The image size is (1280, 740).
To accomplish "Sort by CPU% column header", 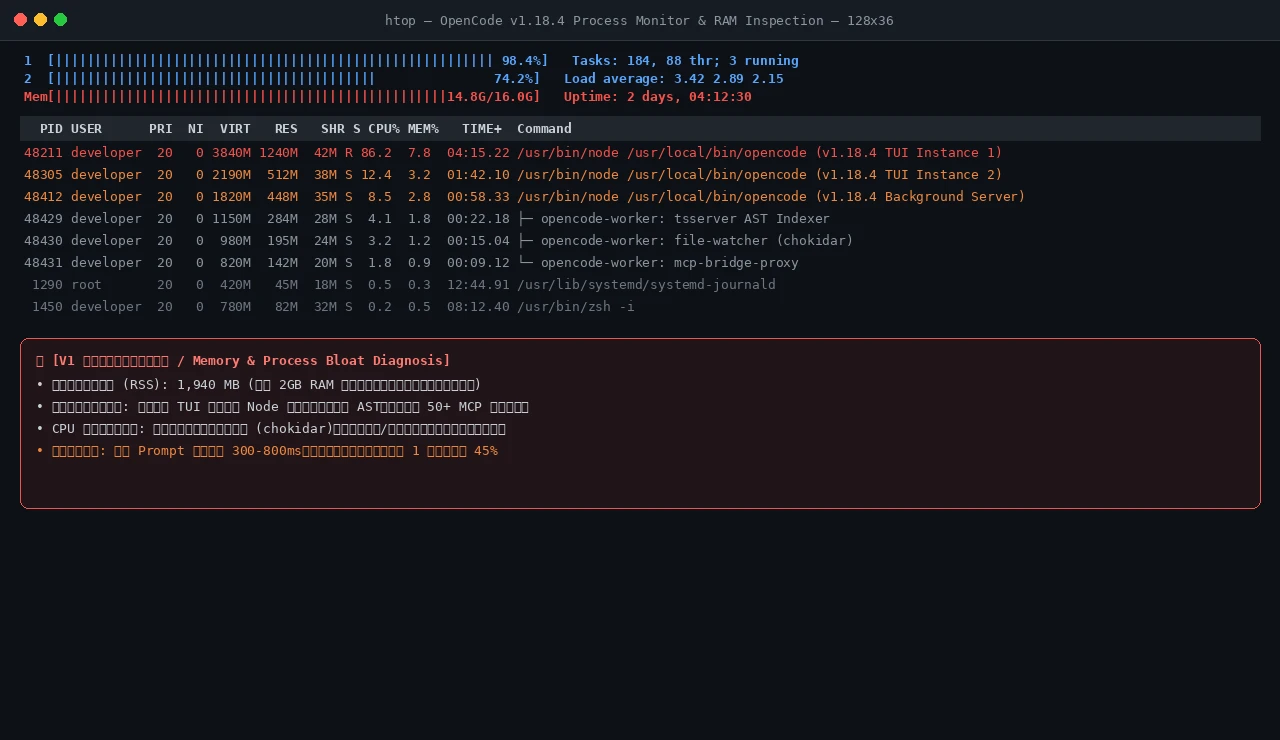I will click(x=384, y=128).
